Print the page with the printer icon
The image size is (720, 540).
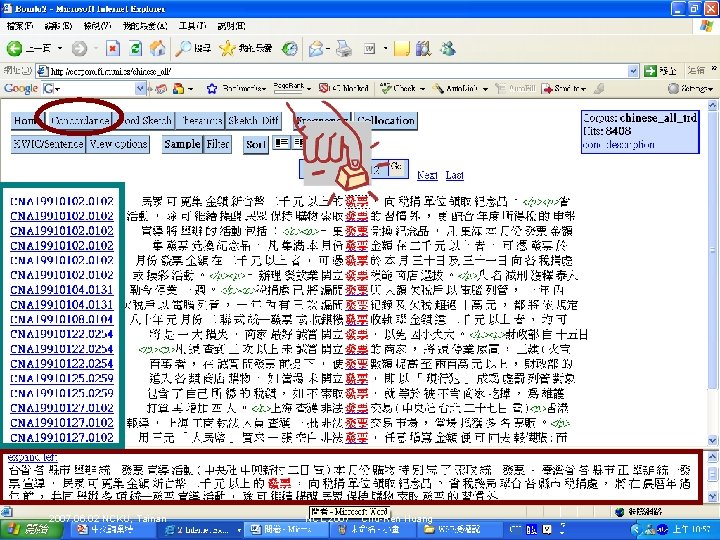click(343, 48)
